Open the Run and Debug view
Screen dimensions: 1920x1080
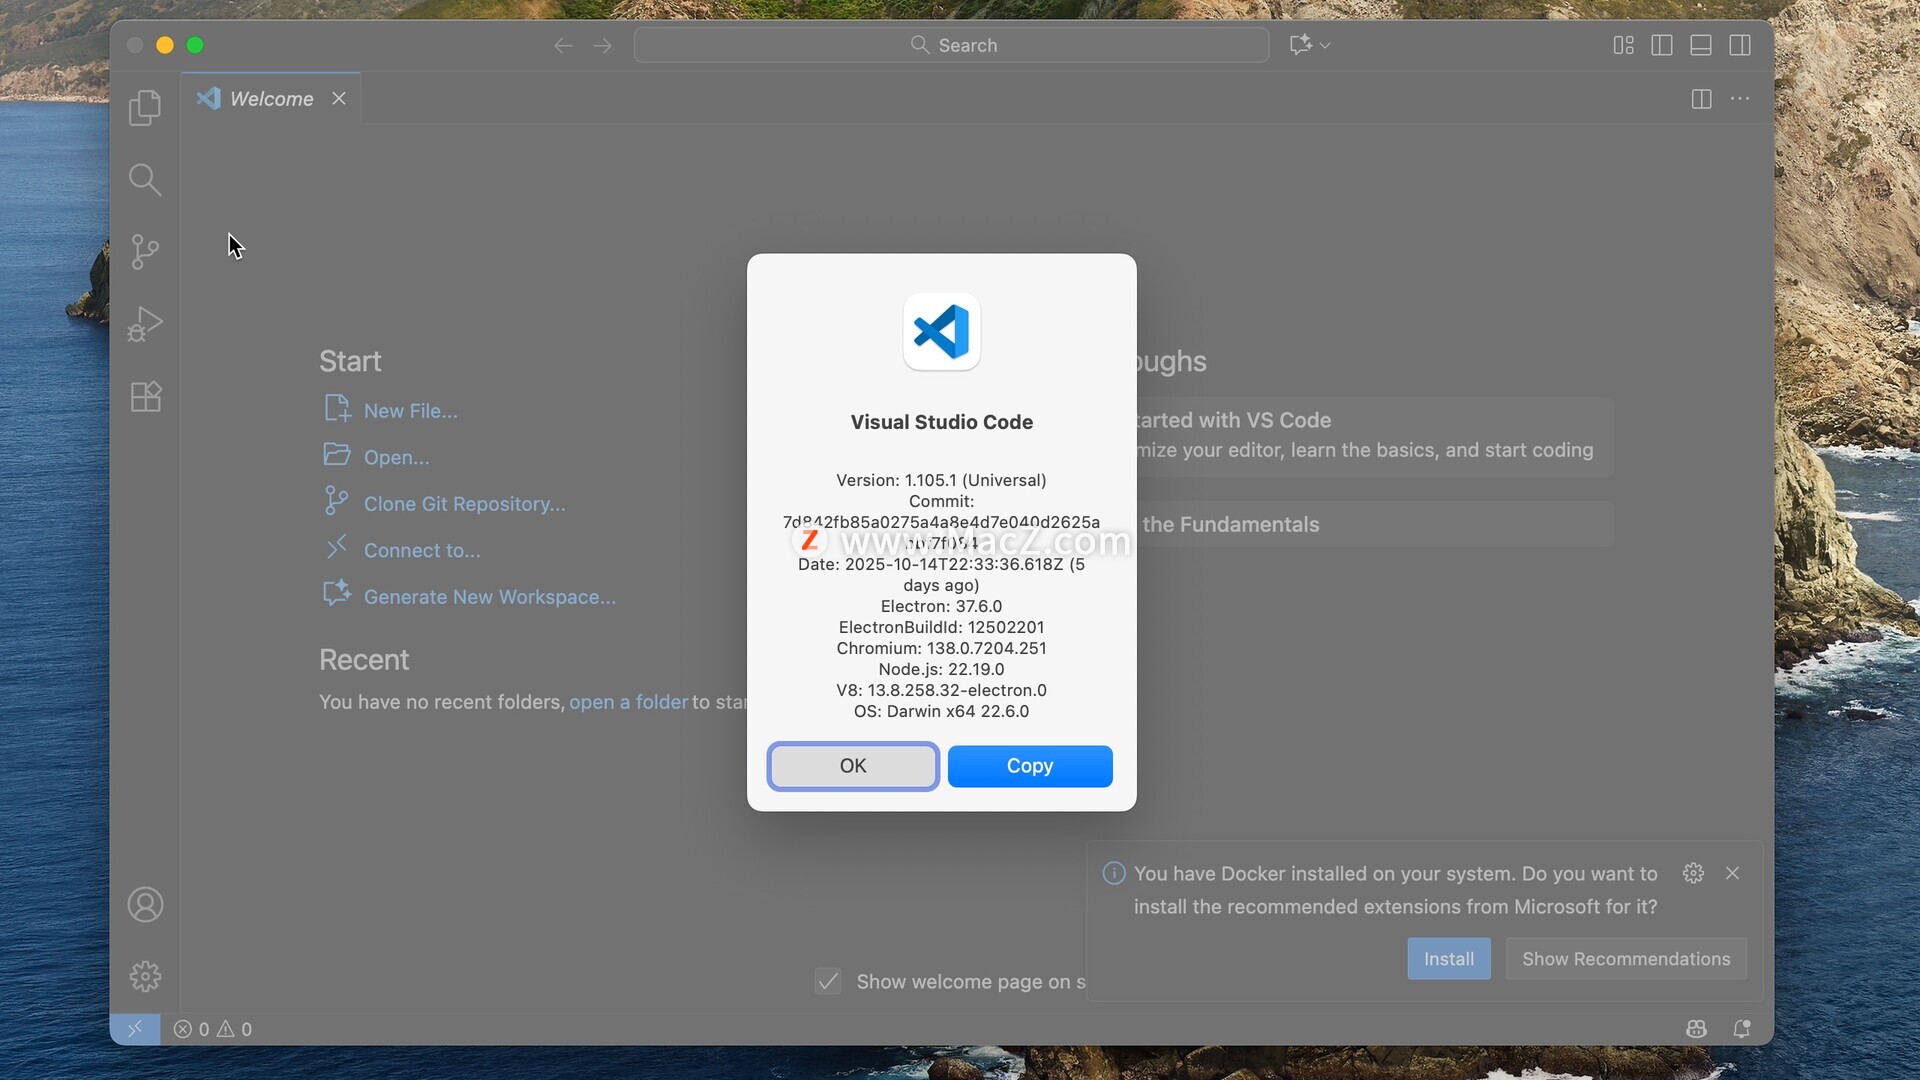point(145,324)
